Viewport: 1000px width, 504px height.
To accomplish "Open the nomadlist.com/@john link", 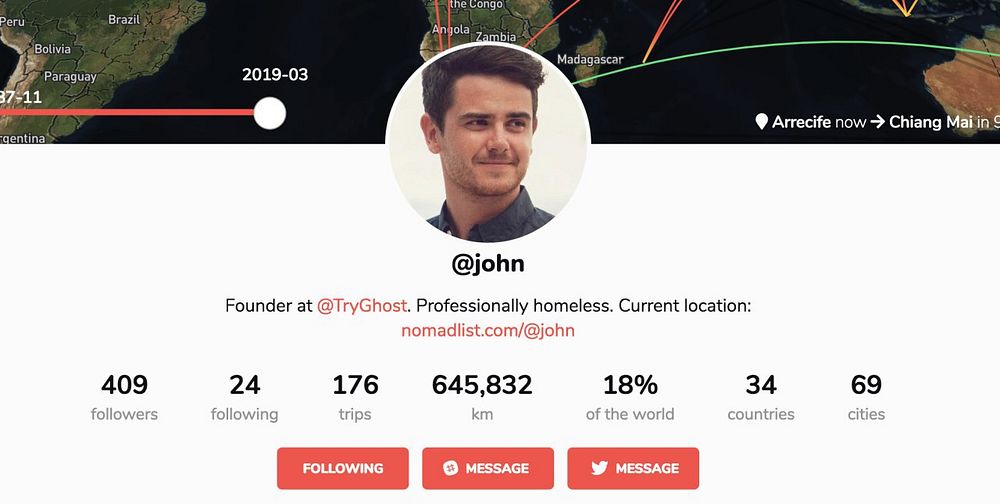I will pos(488,330).
